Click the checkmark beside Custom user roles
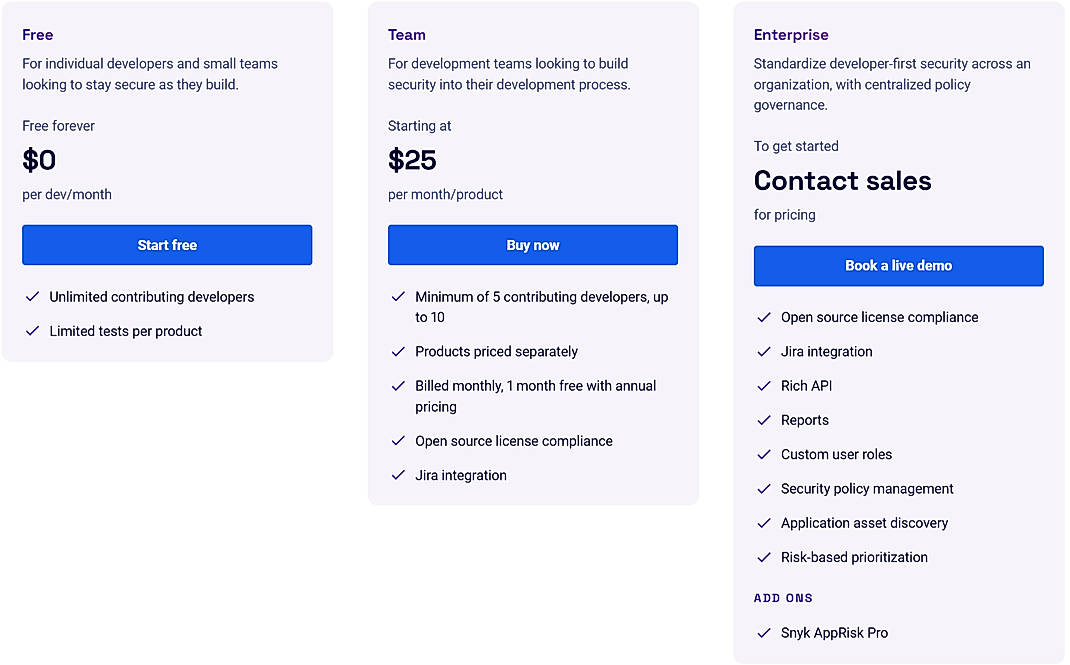The image size is (1070, 665). point(763,454)
